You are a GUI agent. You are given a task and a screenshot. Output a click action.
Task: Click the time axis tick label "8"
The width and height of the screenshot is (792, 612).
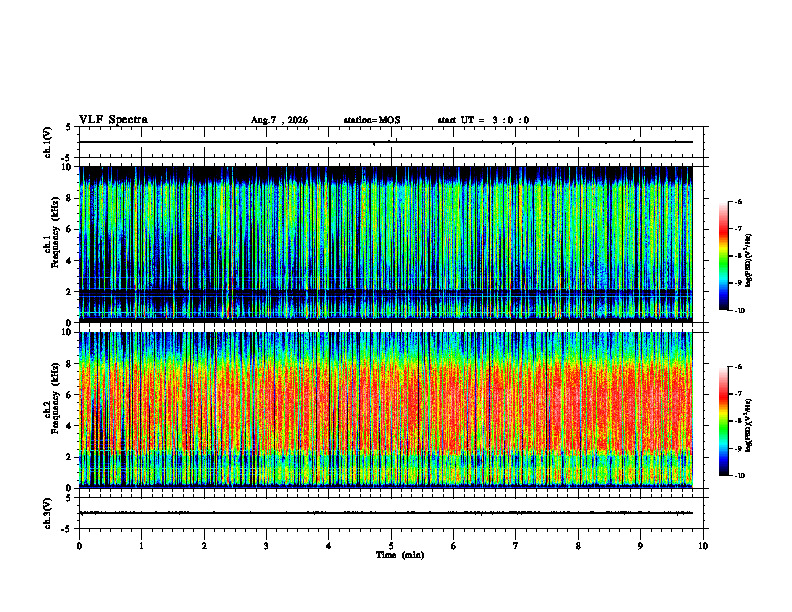[578, 546]
